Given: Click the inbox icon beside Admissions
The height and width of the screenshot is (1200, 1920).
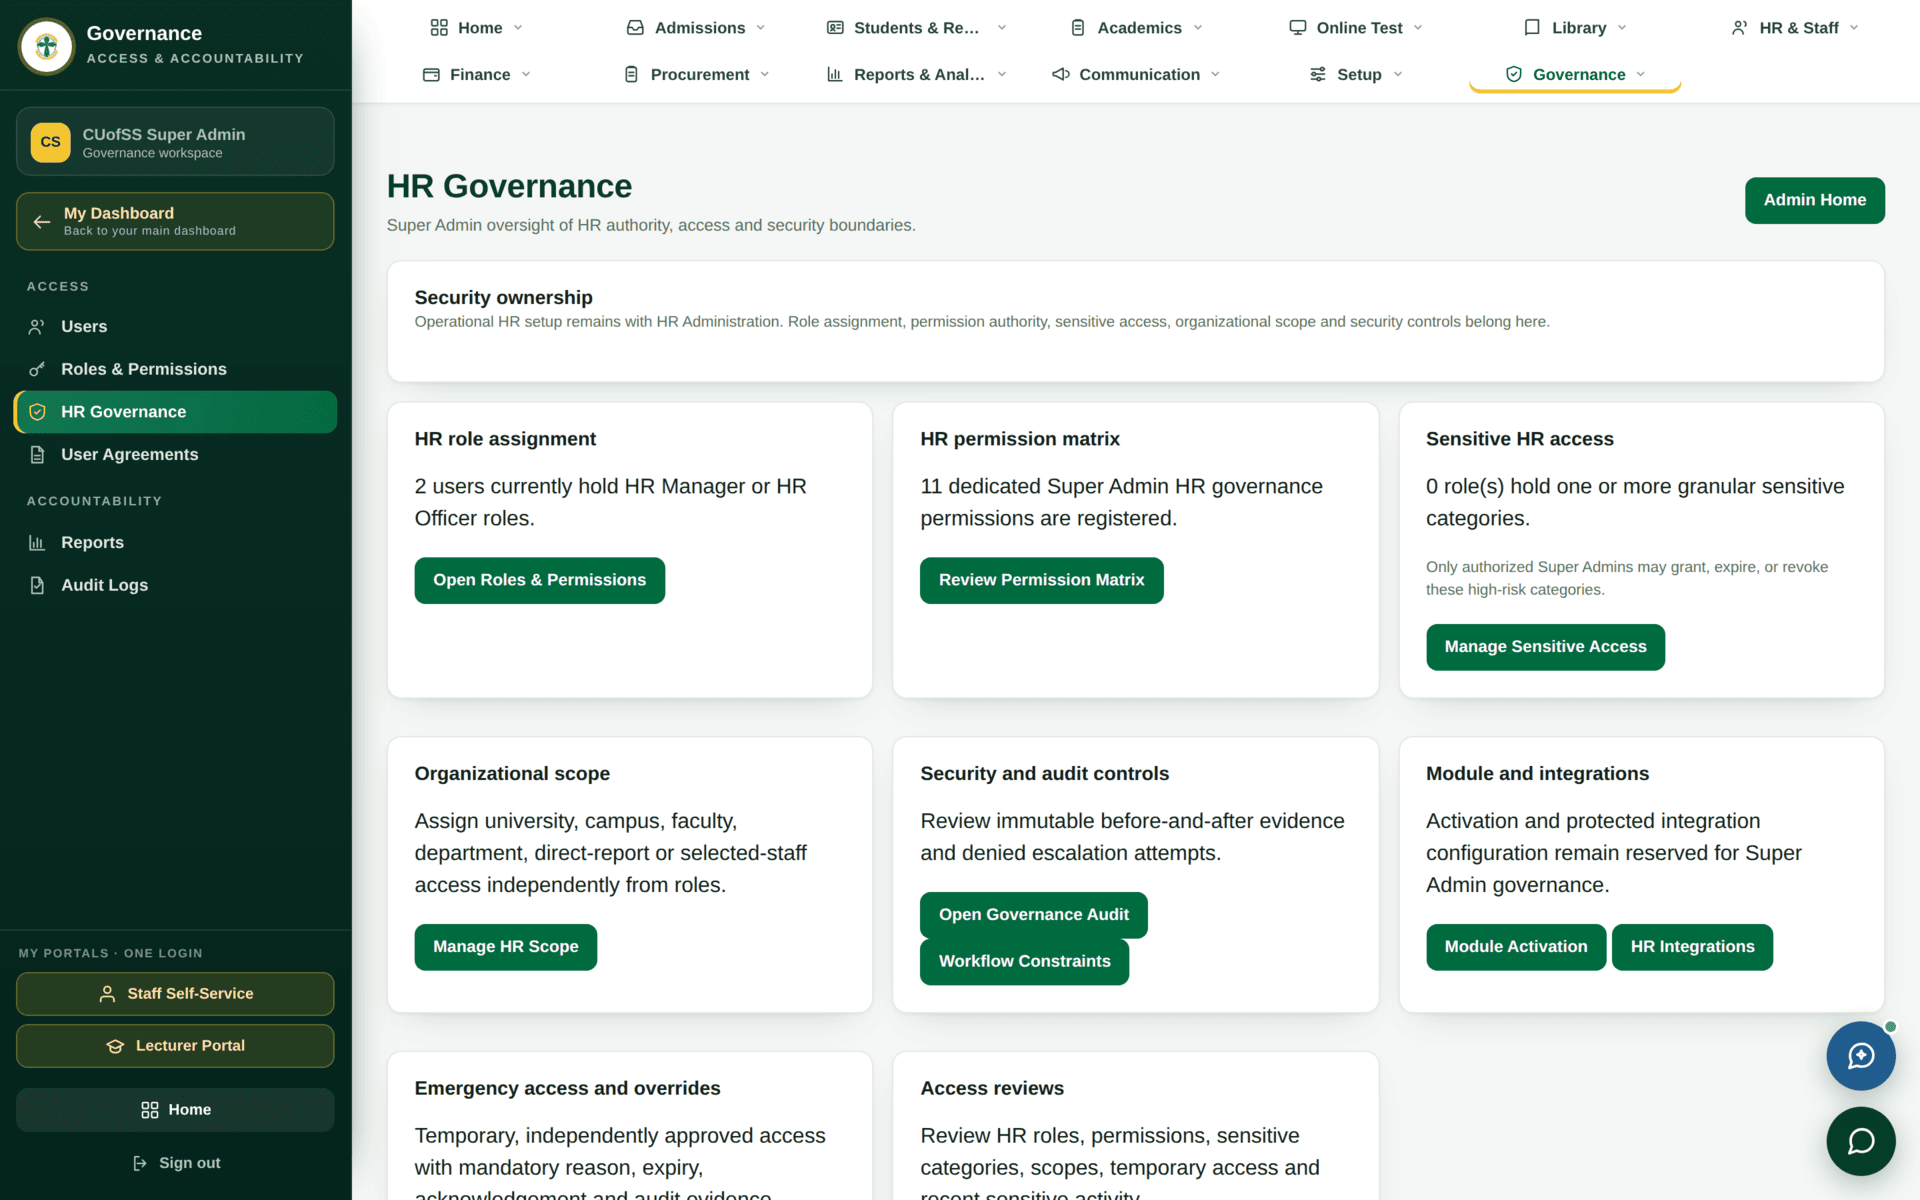Looking at the screenshot, I should pyautogui.click(x=635, y=28).
